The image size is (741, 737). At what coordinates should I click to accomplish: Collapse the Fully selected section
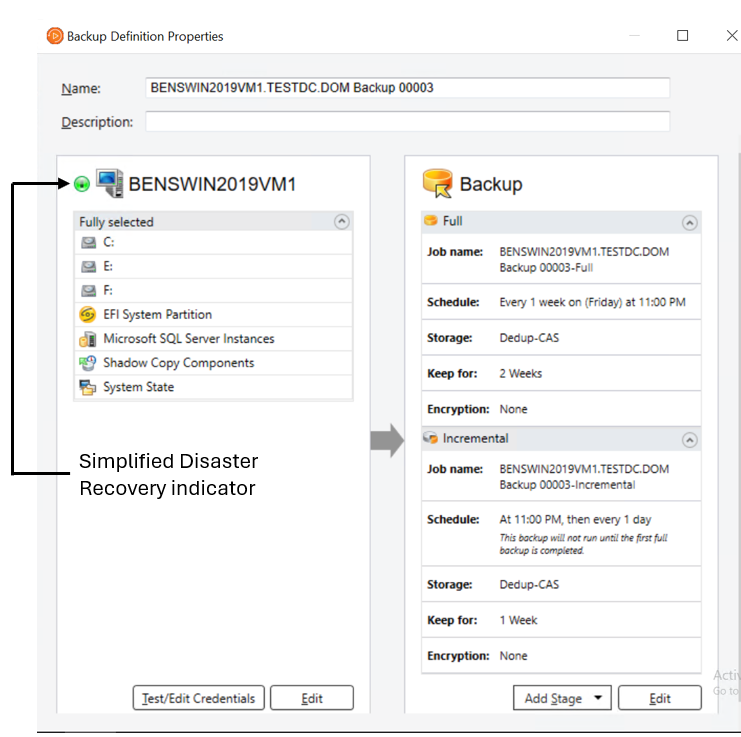[x=342, y=222]
